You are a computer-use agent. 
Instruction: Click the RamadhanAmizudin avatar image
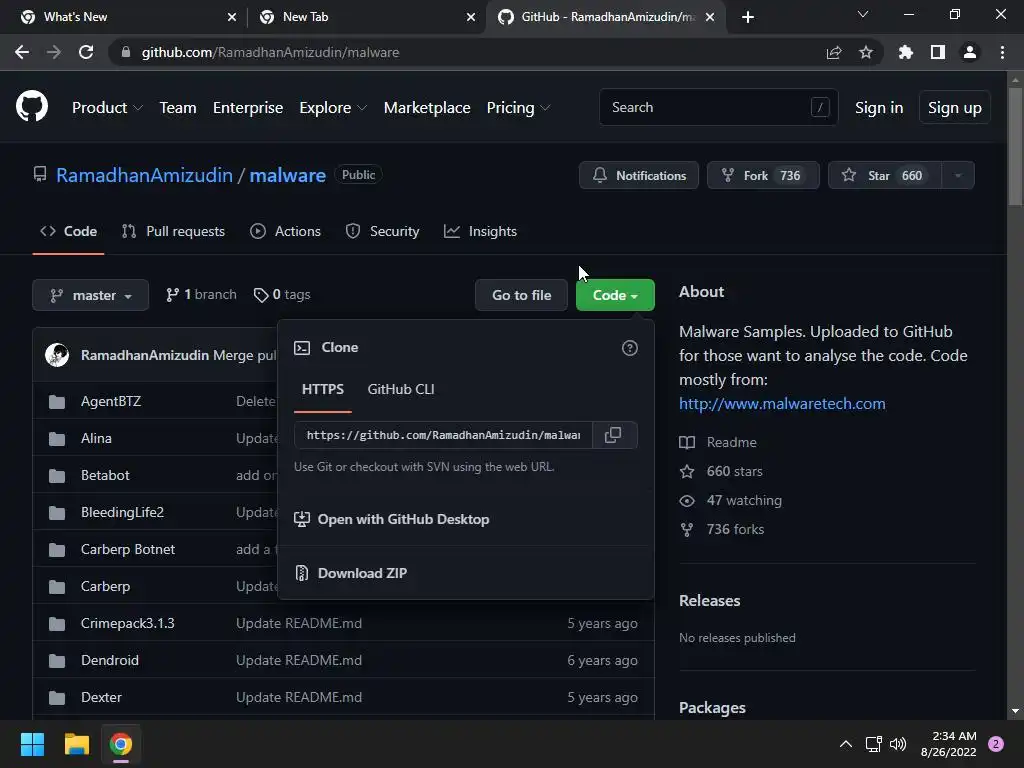pyautogui.click(x=57, y=355)
